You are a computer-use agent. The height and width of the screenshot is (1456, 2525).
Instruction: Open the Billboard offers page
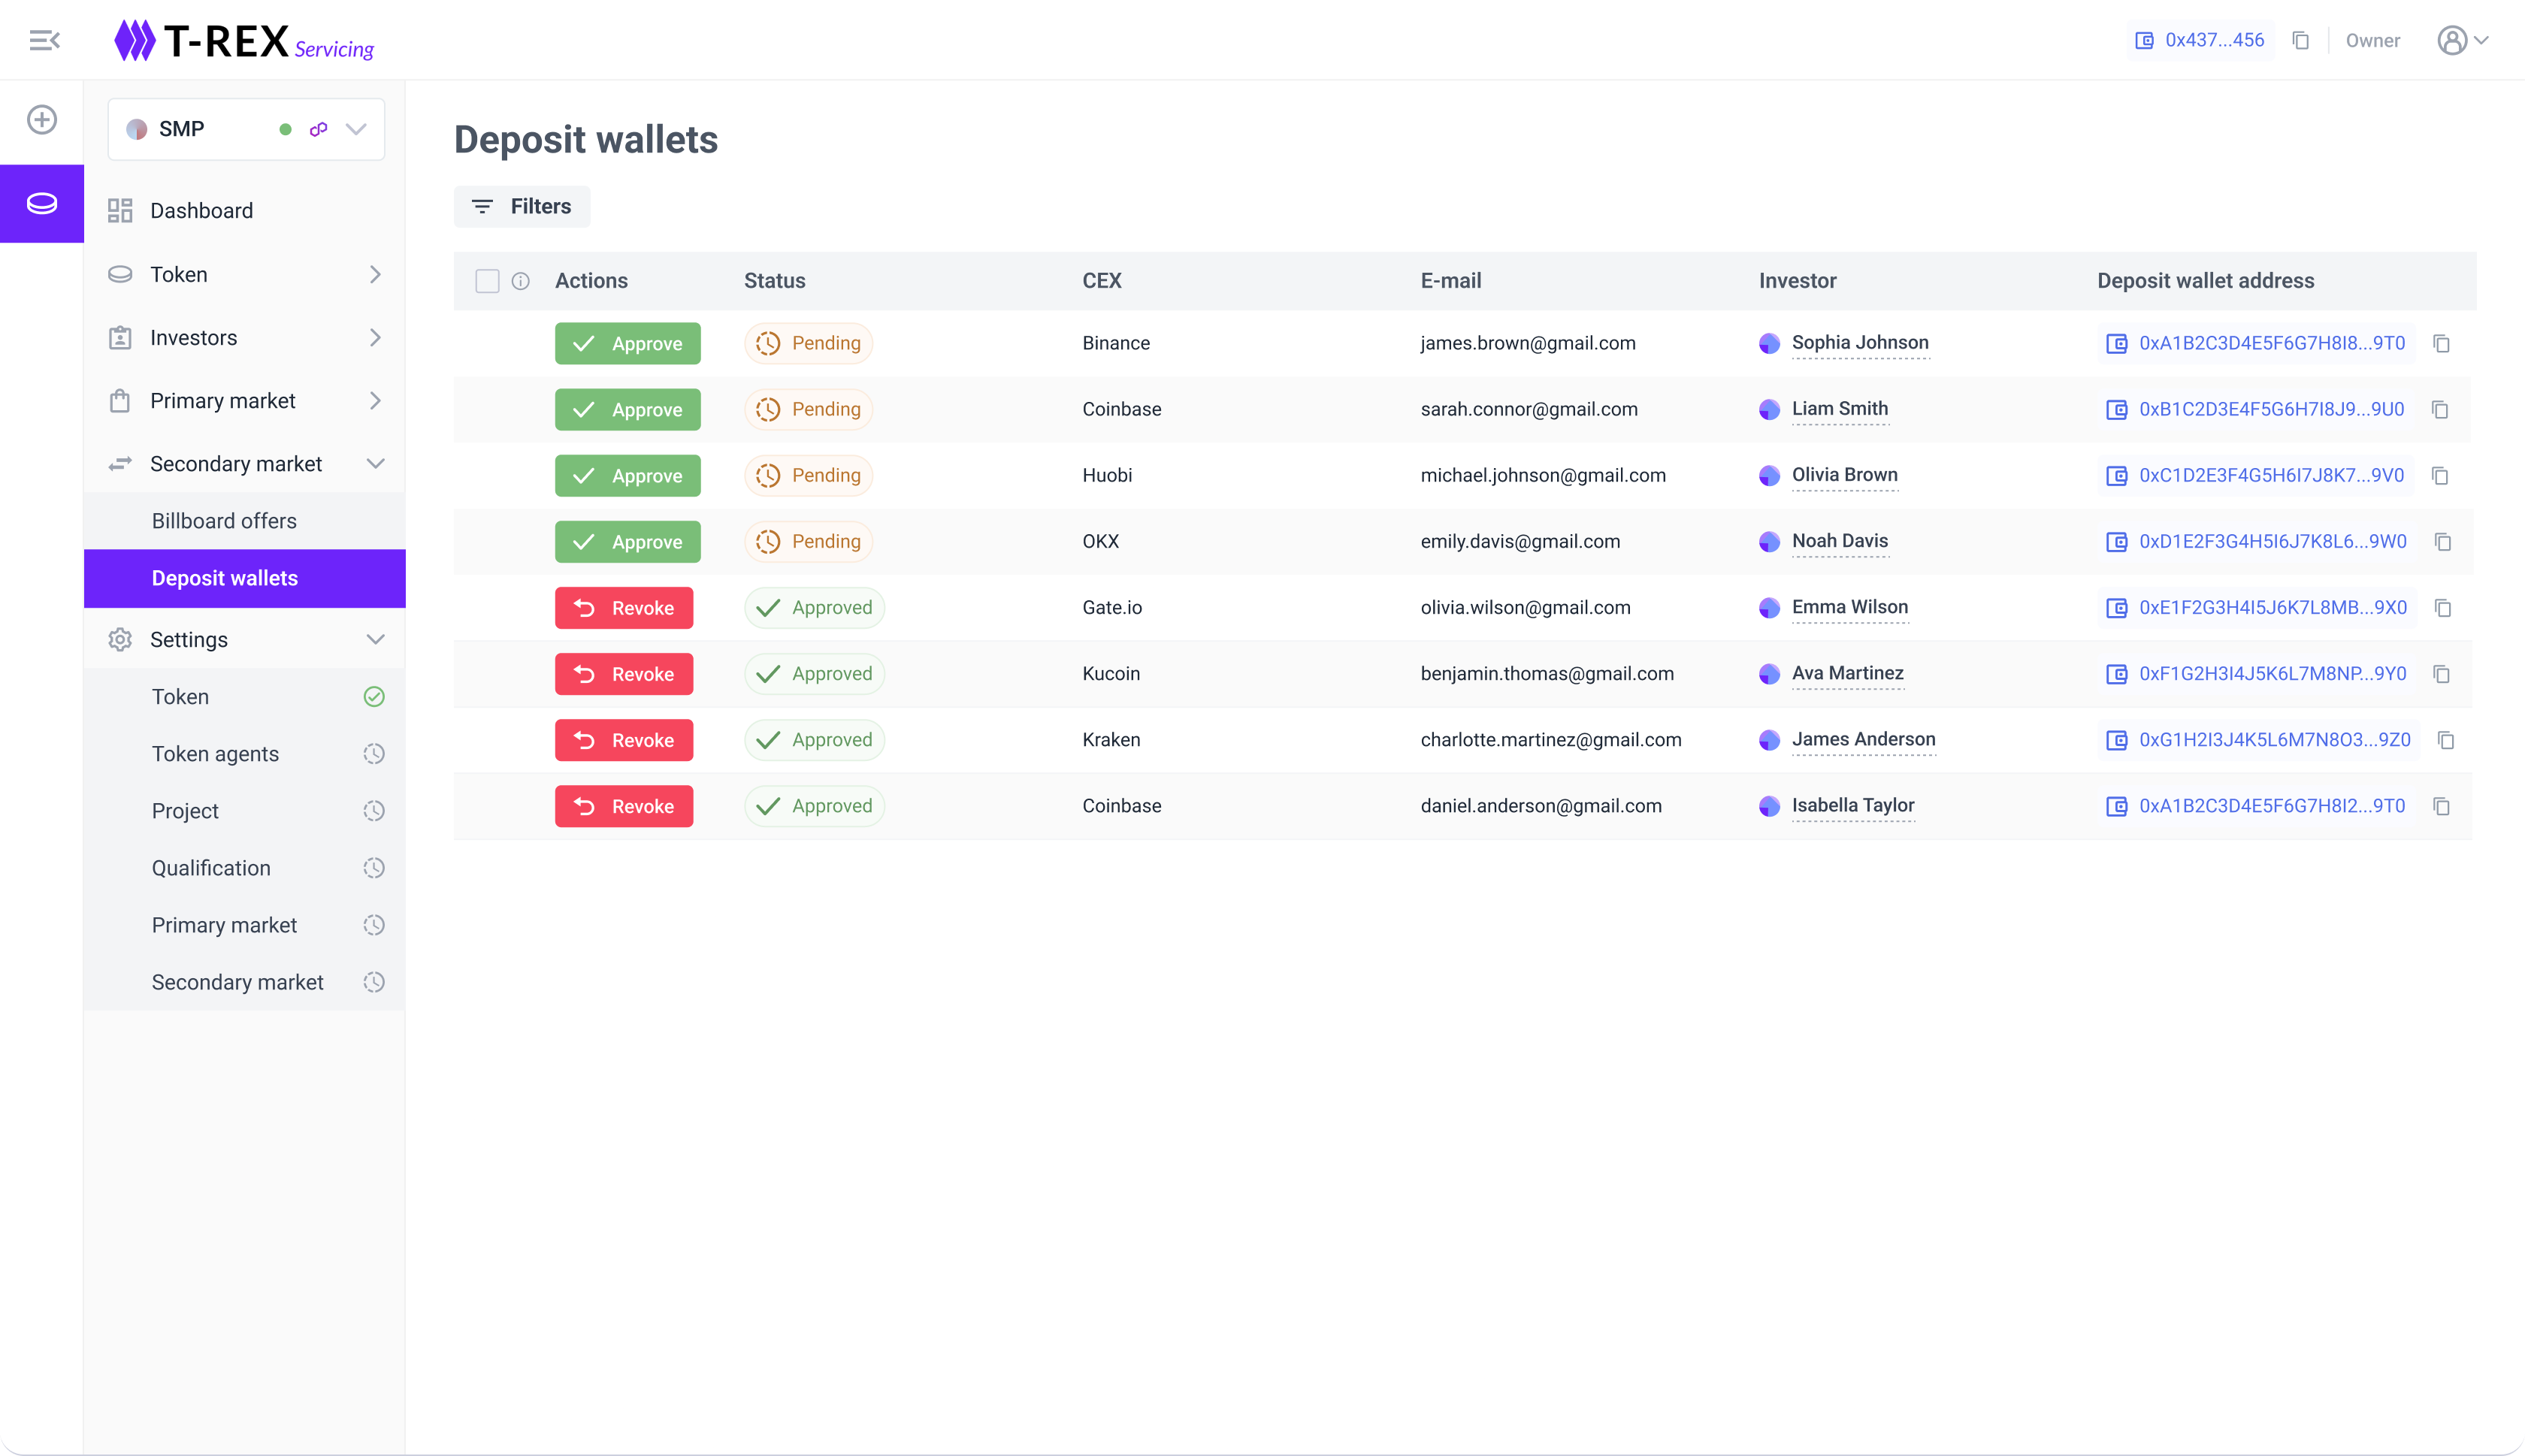click(x=224, y=521)
